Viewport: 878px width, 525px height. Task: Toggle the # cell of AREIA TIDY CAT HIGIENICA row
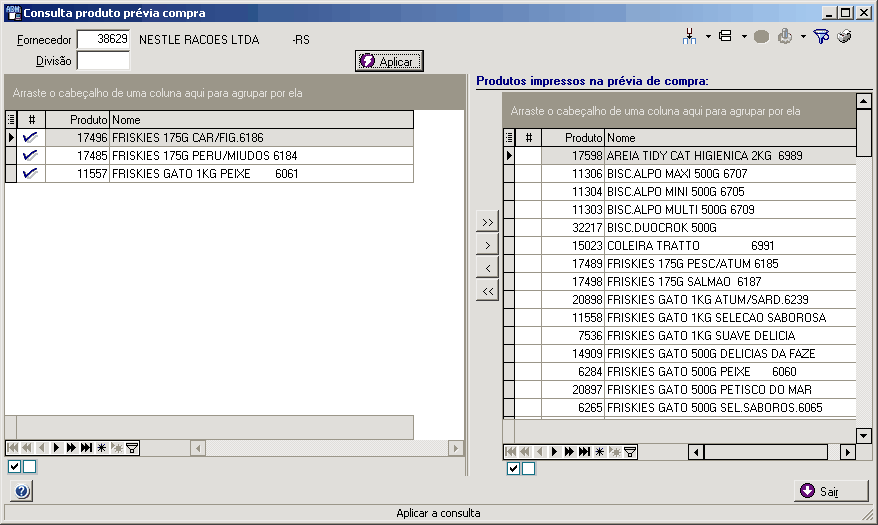click(x=528, y=156)
